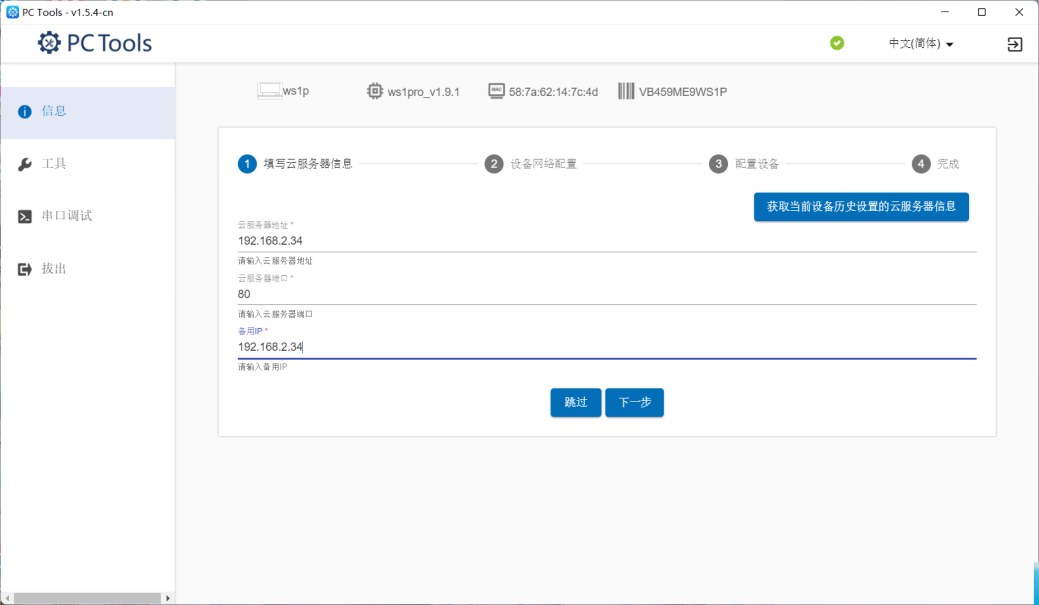Open the 工具 sidebar menu item
The image size is (1039, 605).
pos(87,164)
